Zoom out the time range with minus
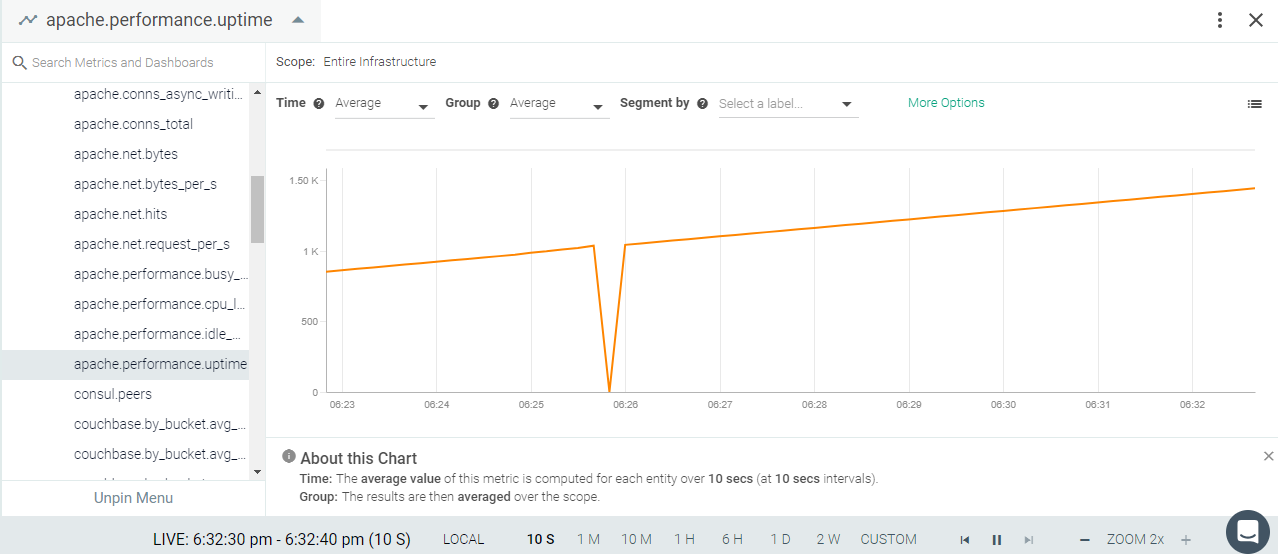The image size is (1278, 554). pos(1084,540)
